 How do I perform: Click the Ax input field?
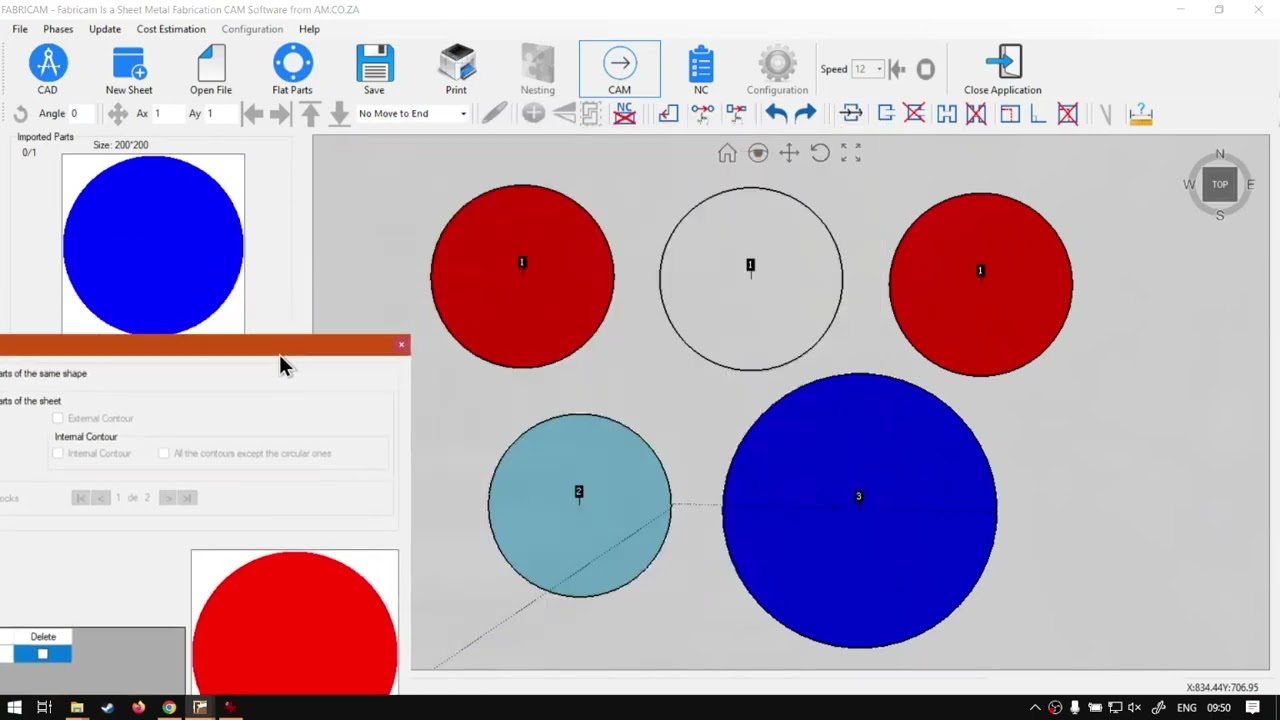[x=166, y=114]
